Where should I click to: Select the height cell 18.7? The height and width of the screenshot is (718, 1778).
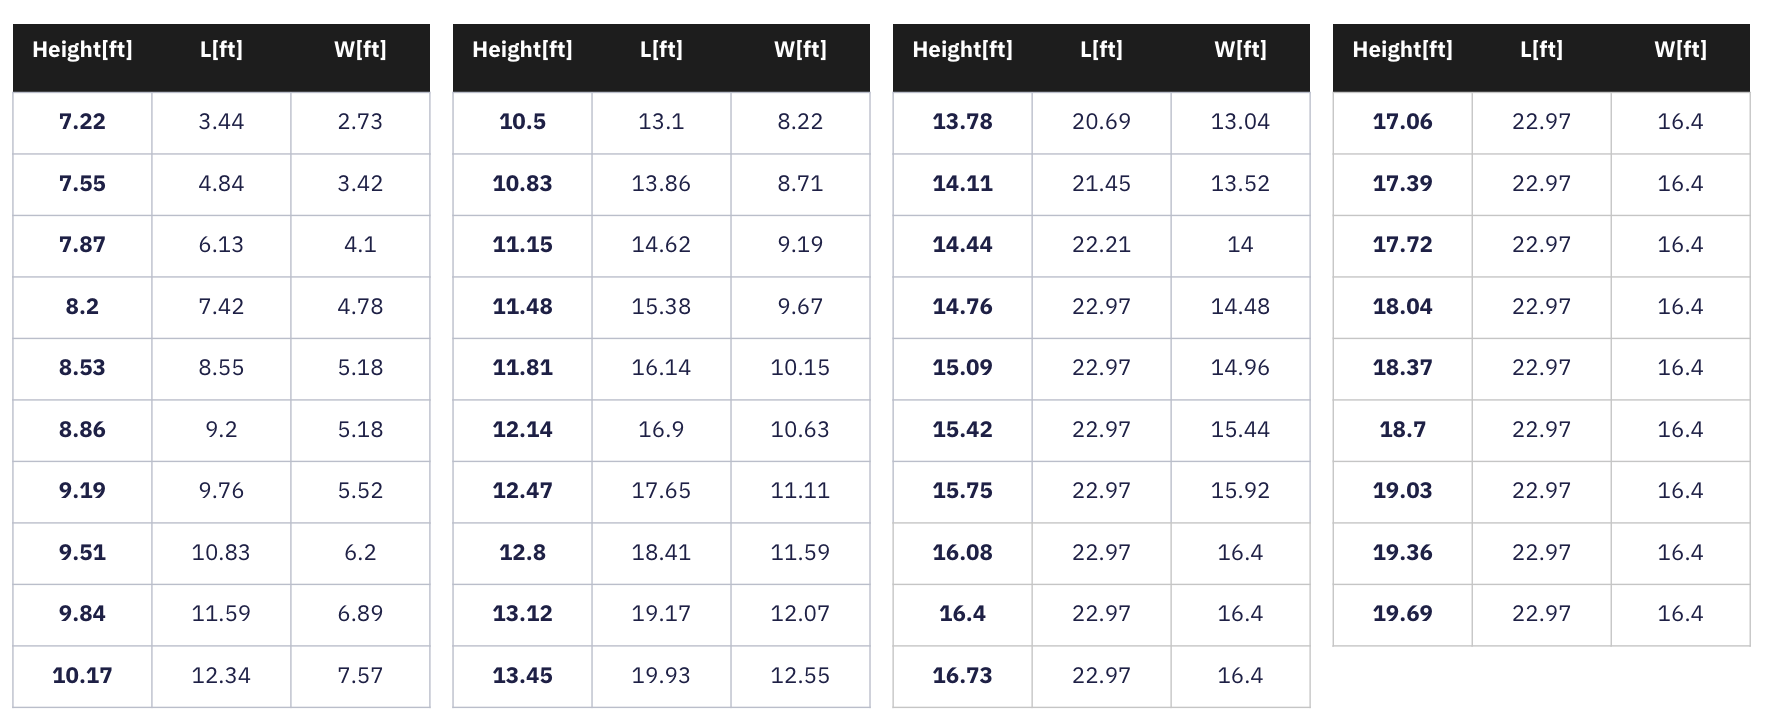click(1402, 430)
